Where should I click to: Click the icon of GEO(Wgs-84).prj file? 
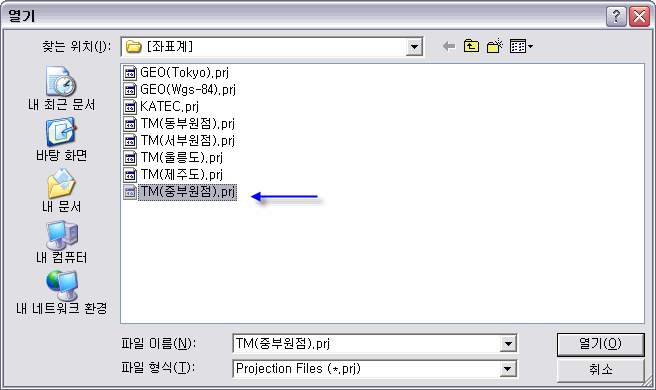tap(130, 90)
